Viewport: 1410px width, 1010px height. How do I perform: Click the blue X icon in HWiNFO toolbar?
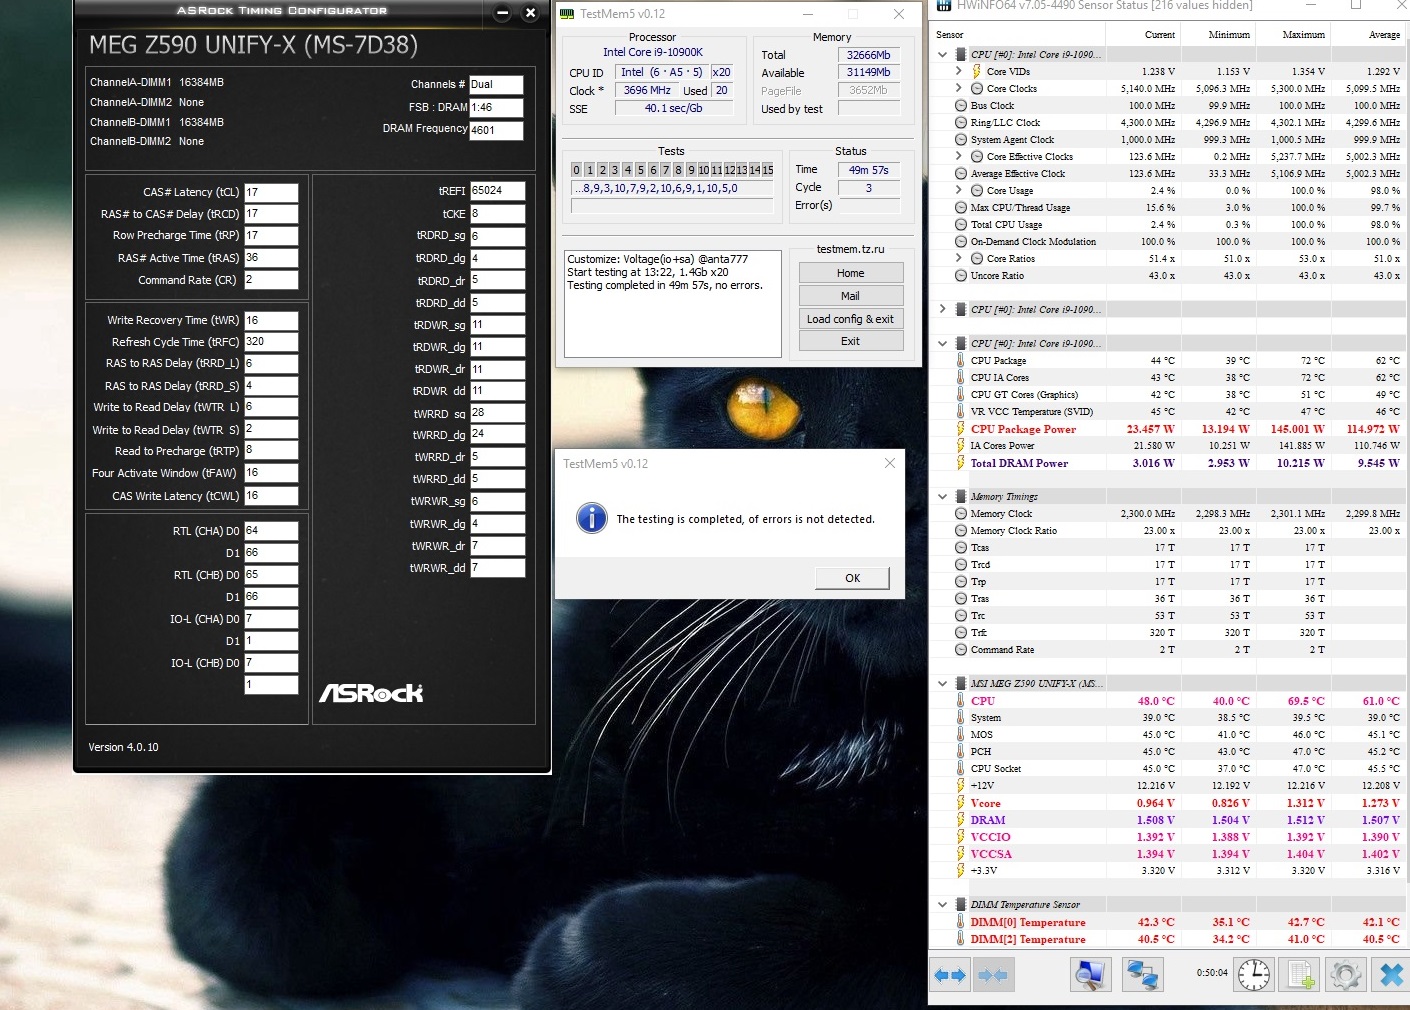pyautogui.click(x=1391, y=975)
